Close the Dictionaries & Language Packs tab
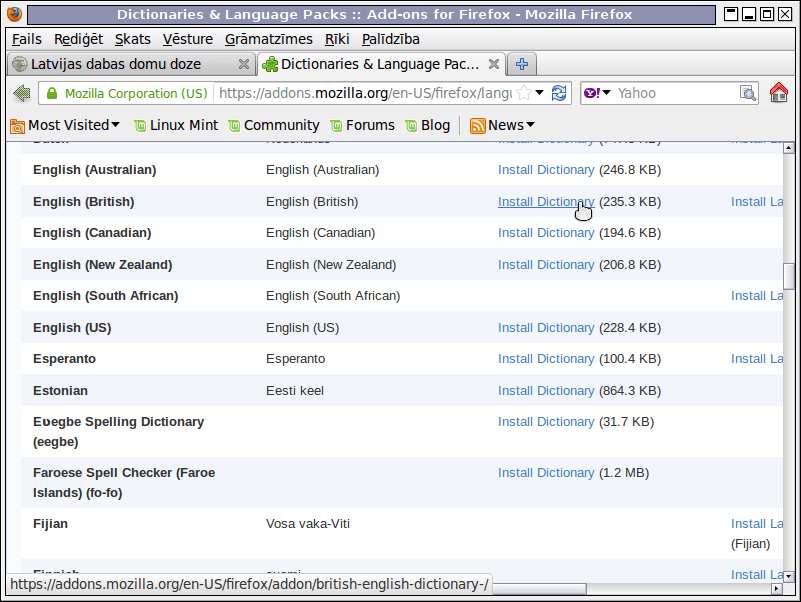The width and height of the screenshot is (801, 602). coord(493,64)
